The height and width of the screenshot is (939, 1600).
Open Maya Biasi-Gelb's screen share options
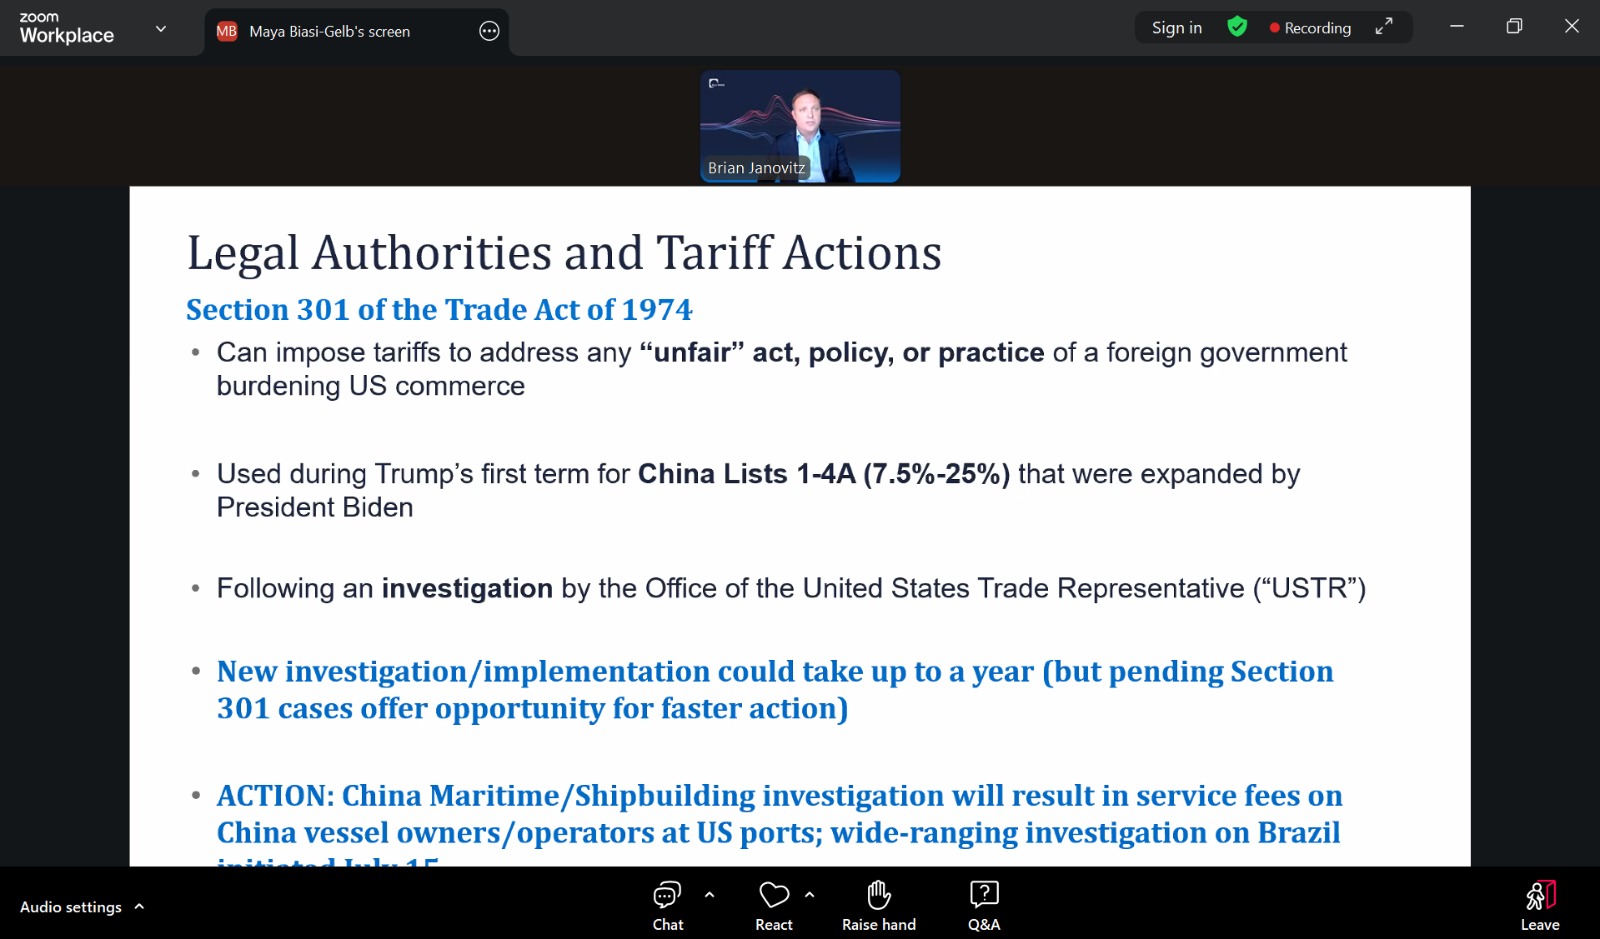click(489, 31)
